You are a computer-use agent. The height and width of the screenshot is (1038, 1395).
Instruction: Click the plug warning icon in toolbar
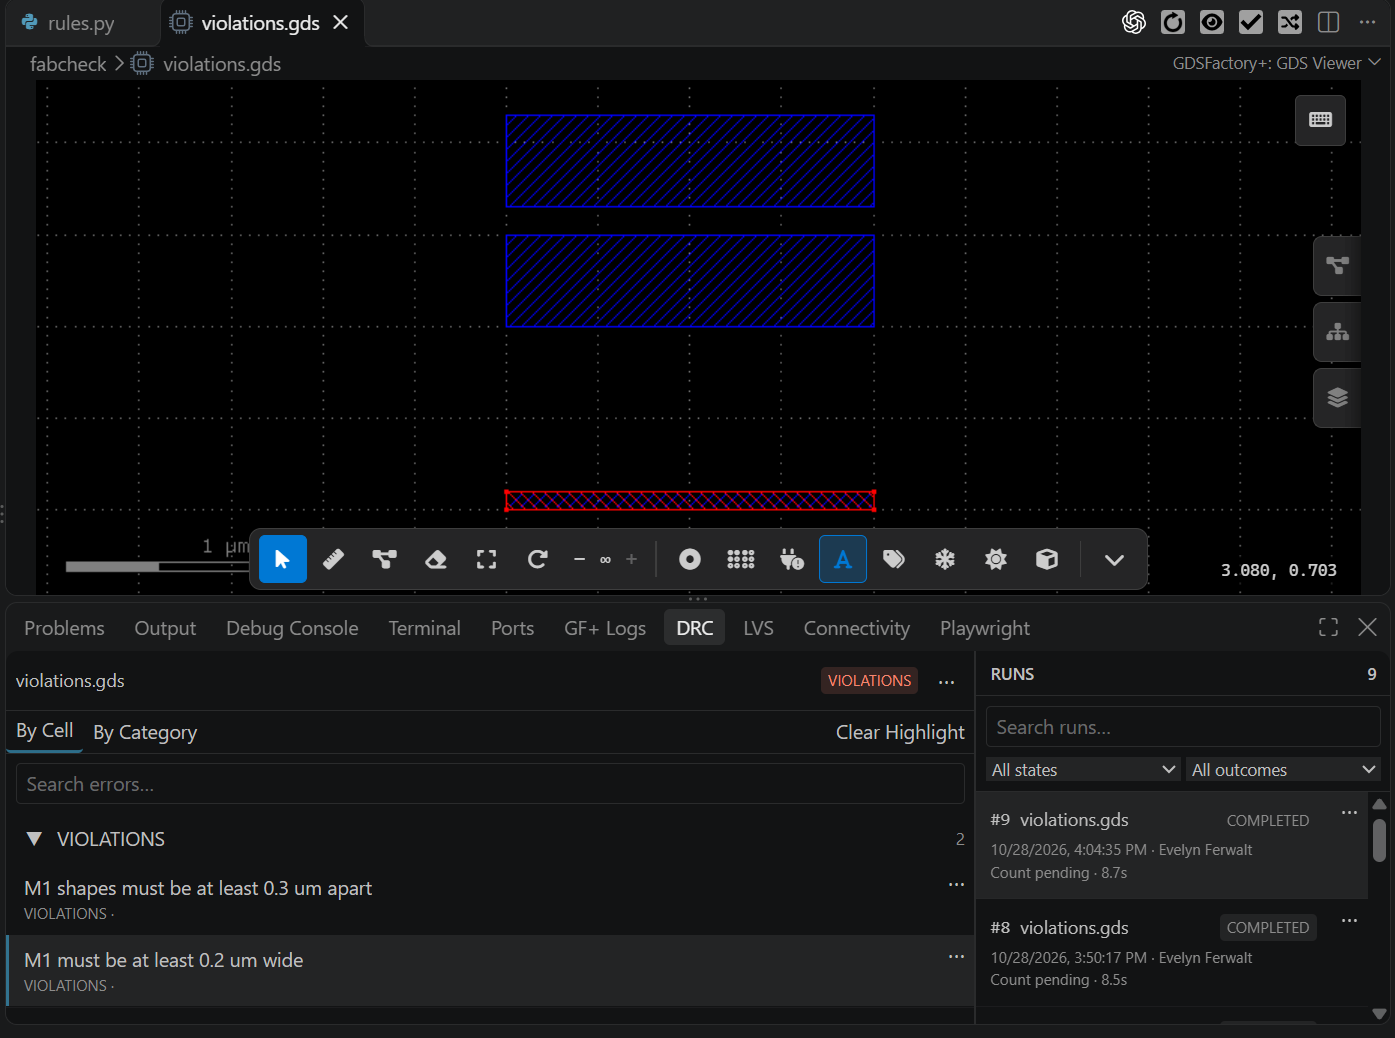[792, 559]
